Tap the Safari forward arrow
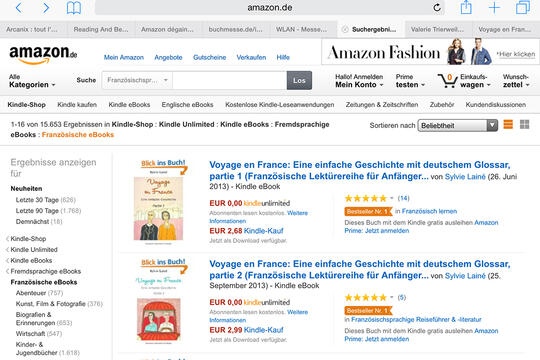This screenshot has height=360, width=540. coord(46,8)
